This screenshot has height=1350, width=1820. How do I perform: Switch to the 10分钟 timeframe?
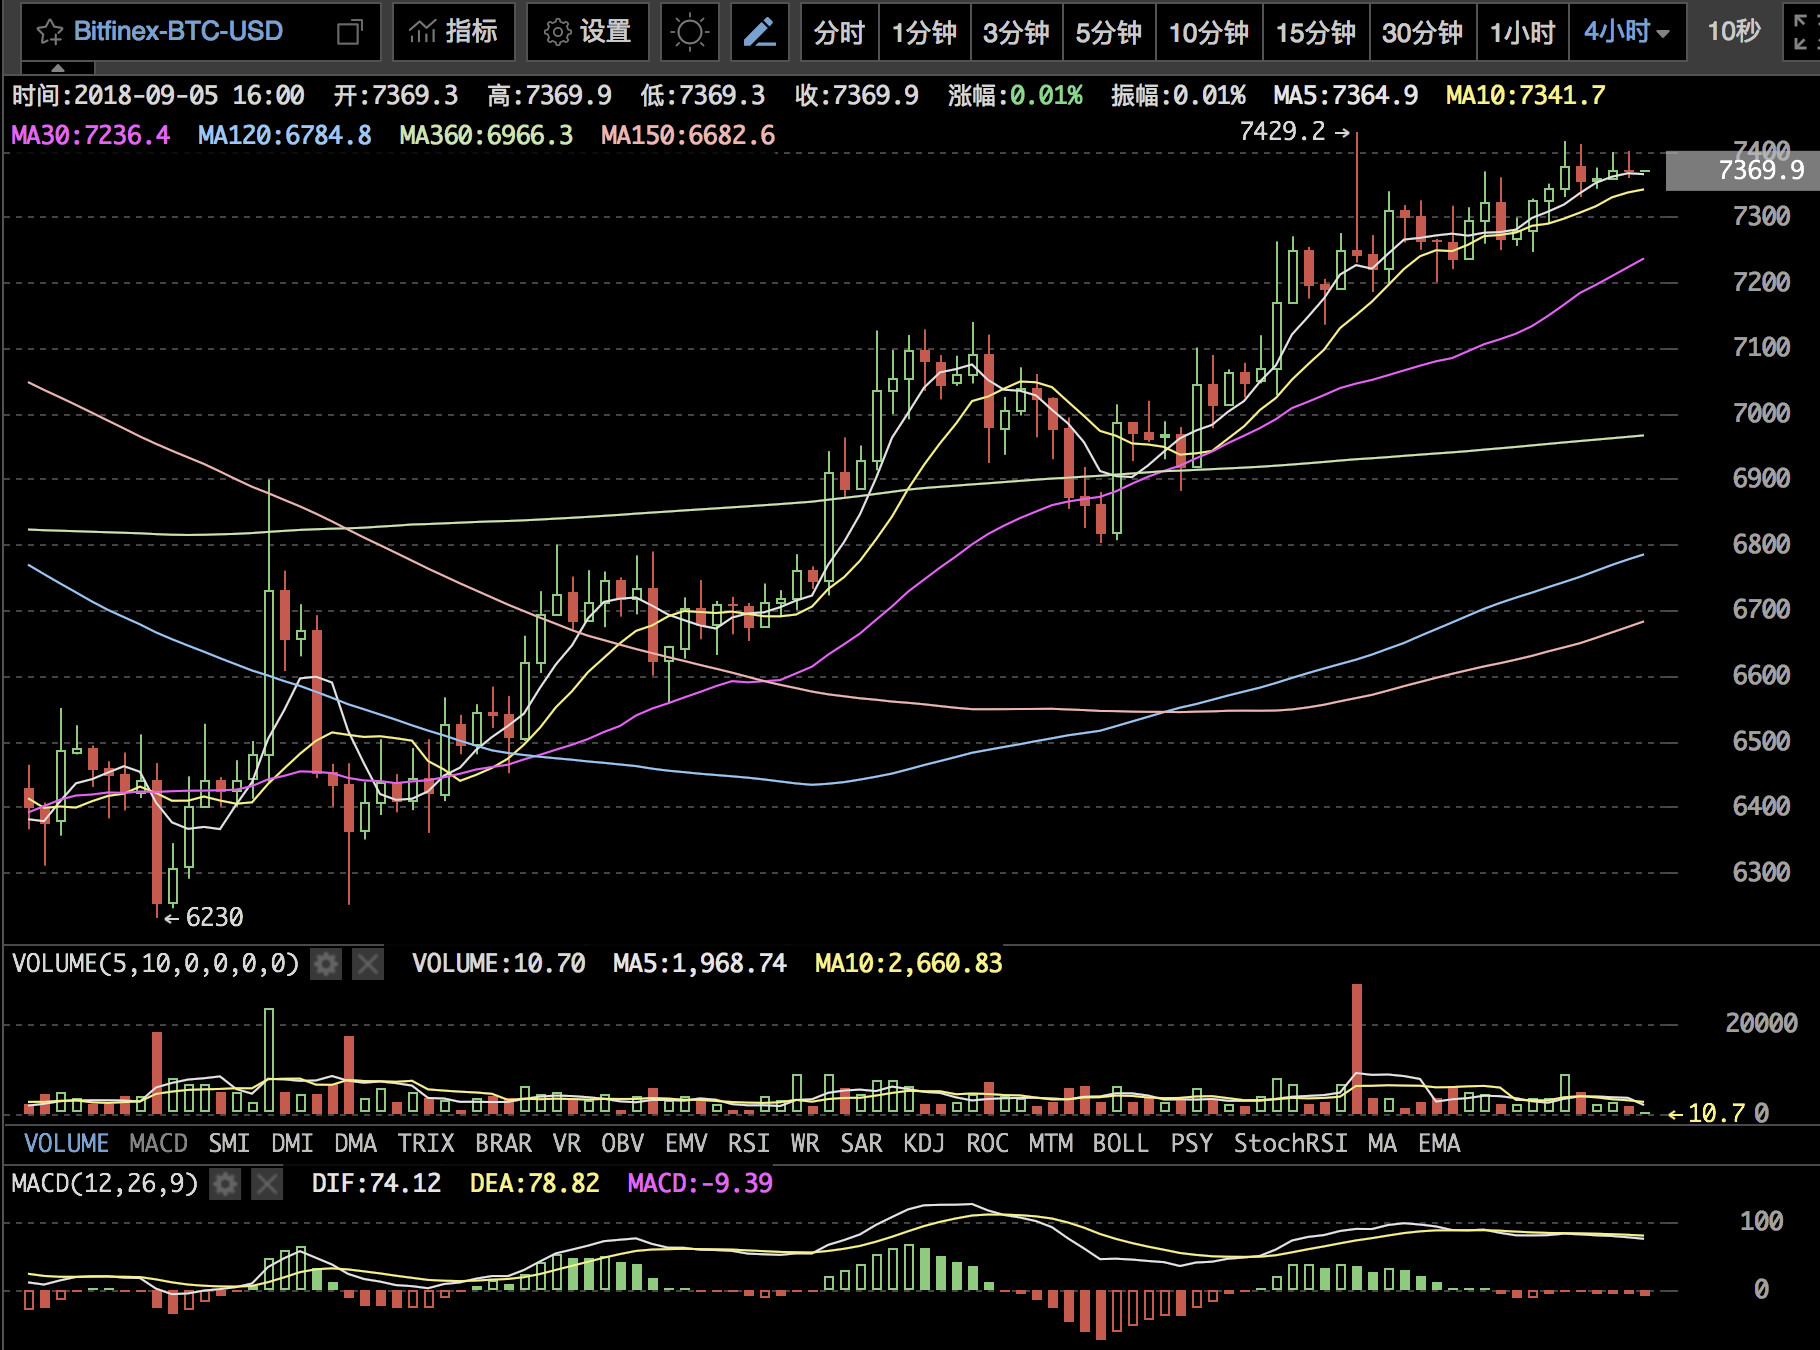point(1209,32)
